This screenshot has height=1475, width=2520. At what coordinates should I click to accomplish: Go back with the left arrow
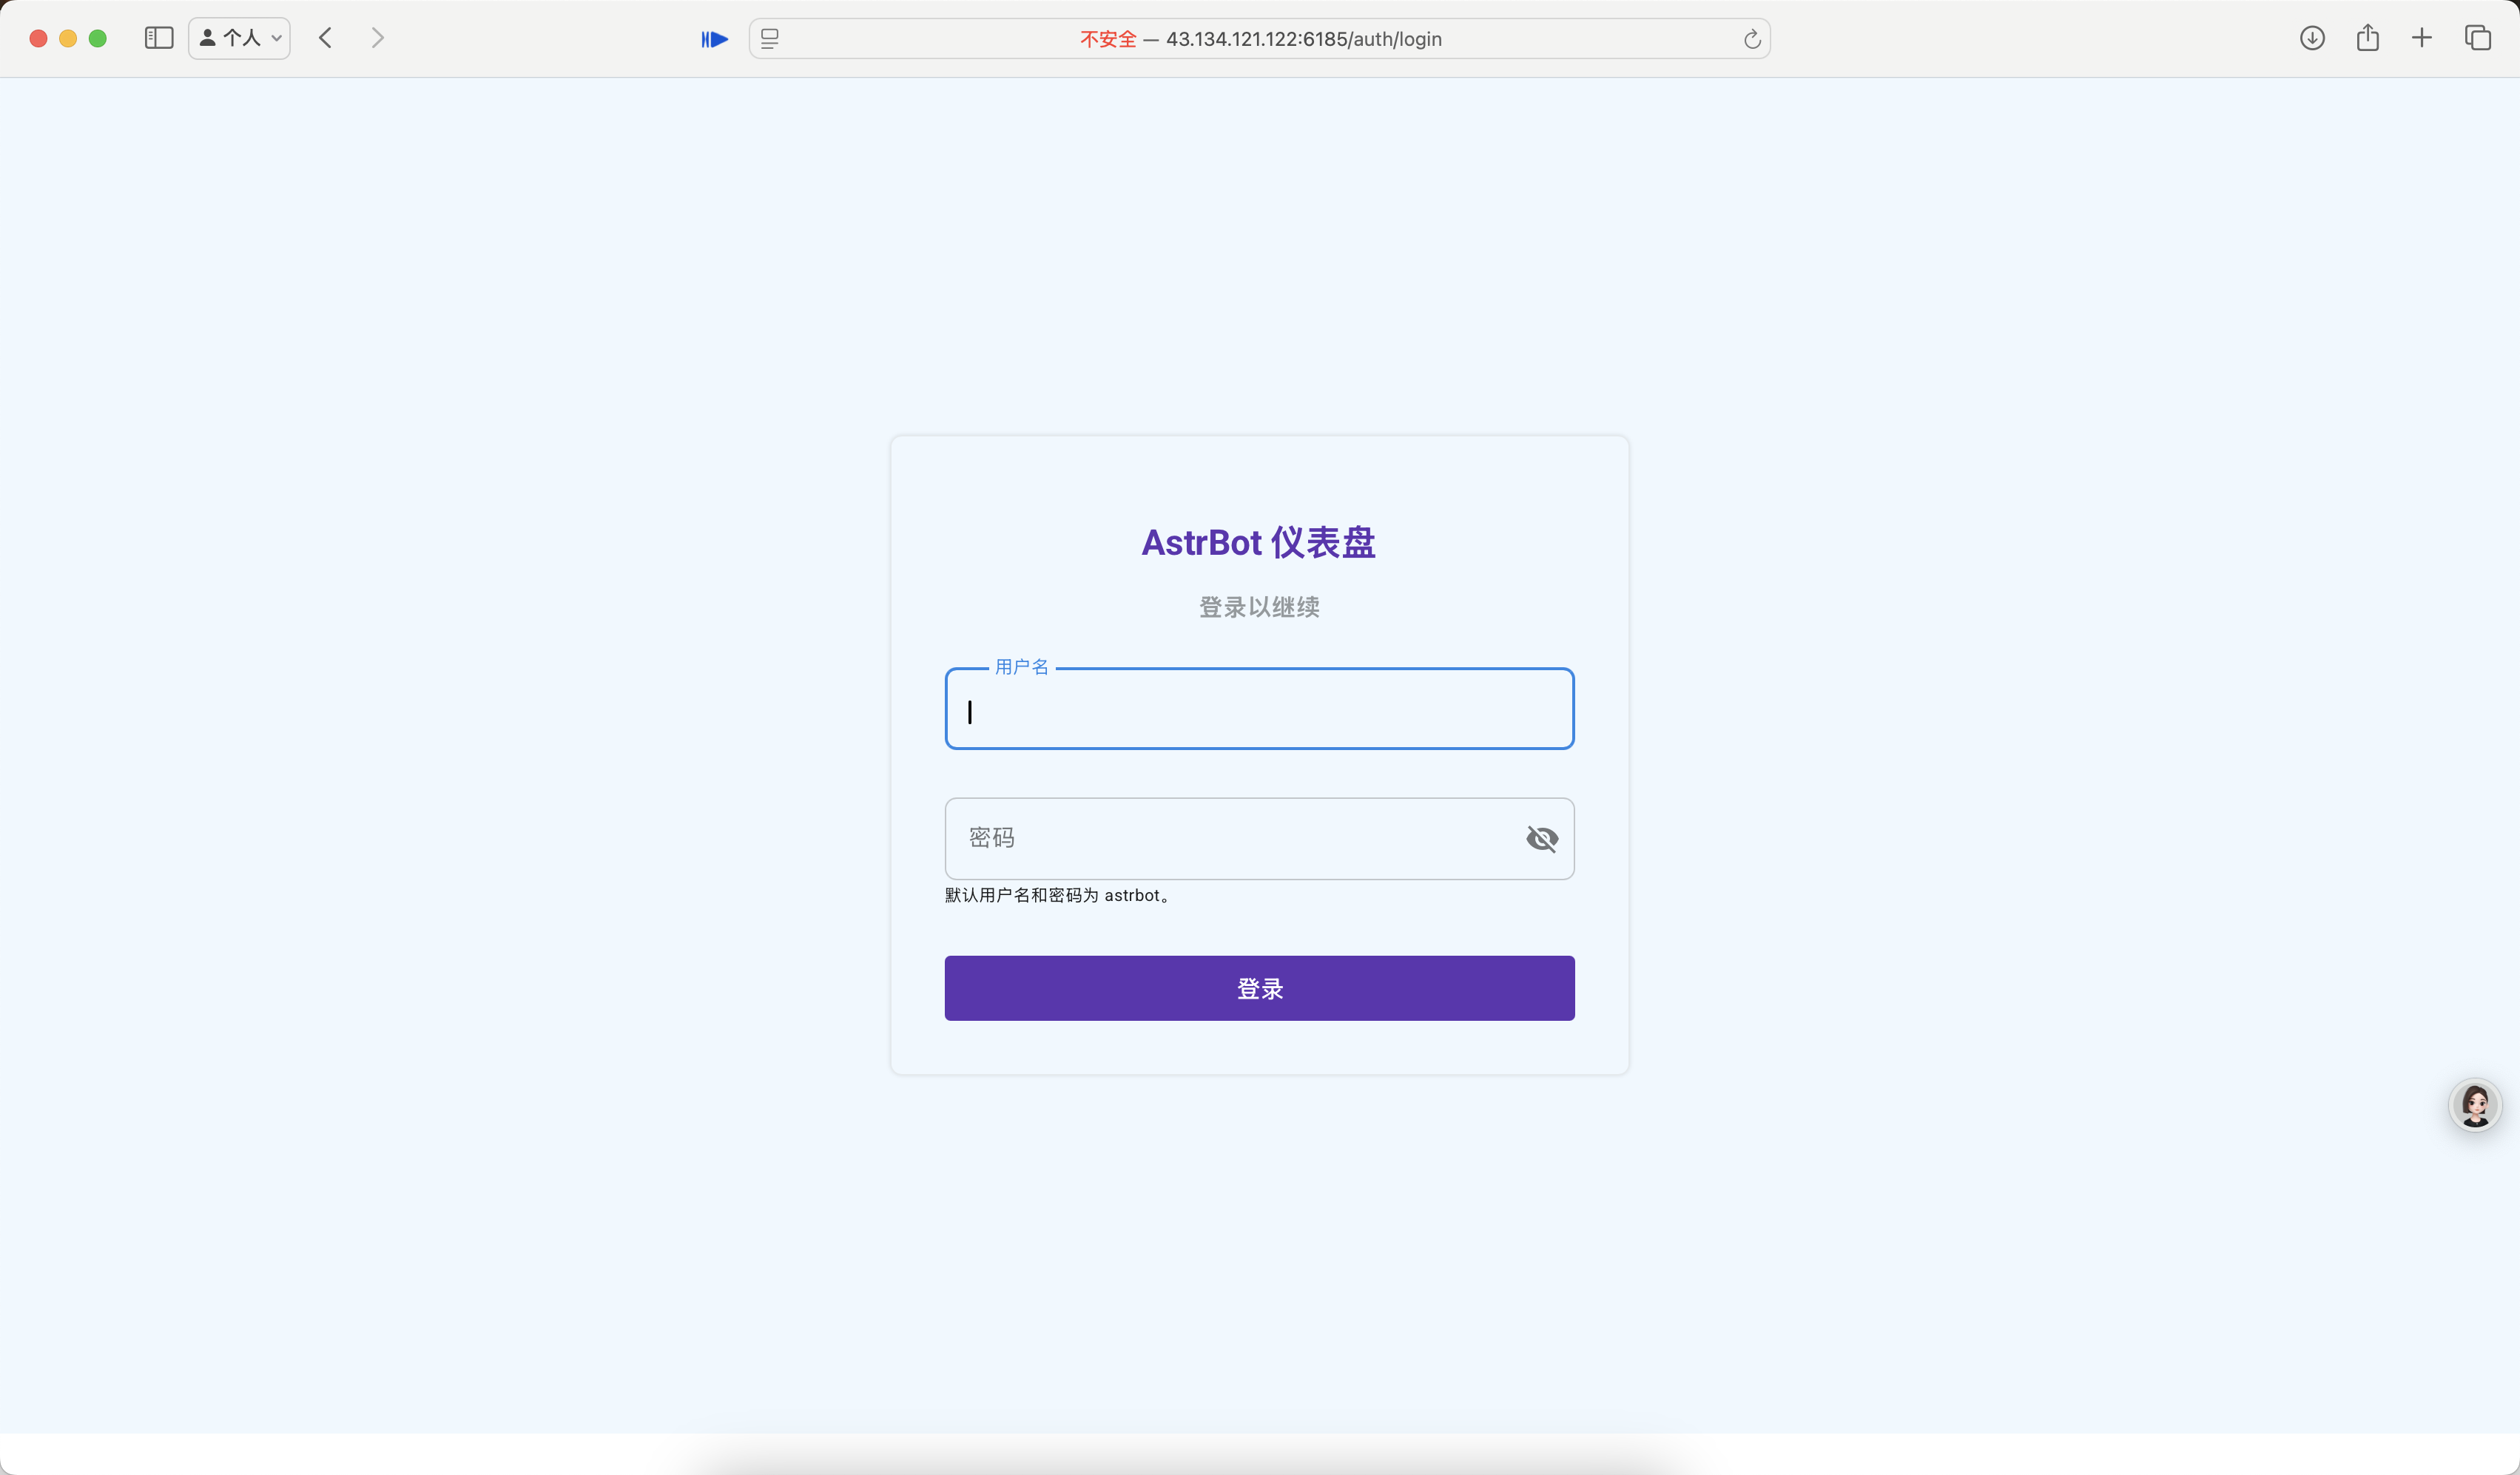pos(325,38)
